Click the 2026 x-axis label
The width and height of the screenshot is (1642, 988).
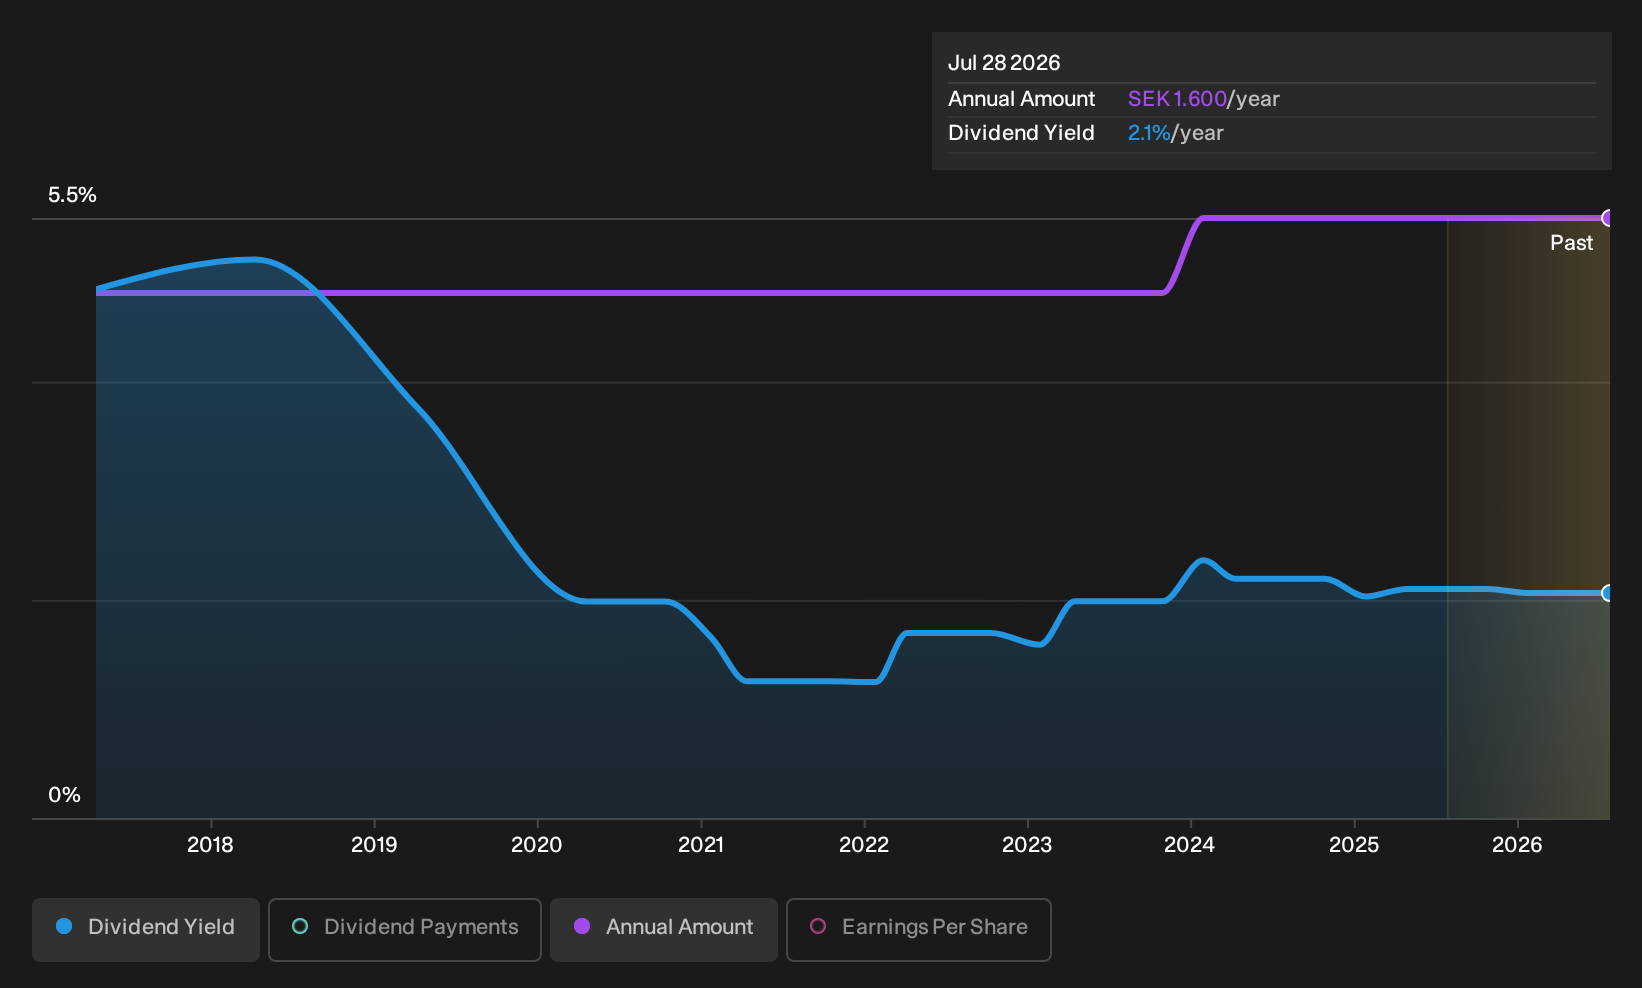click(1517, 845)
